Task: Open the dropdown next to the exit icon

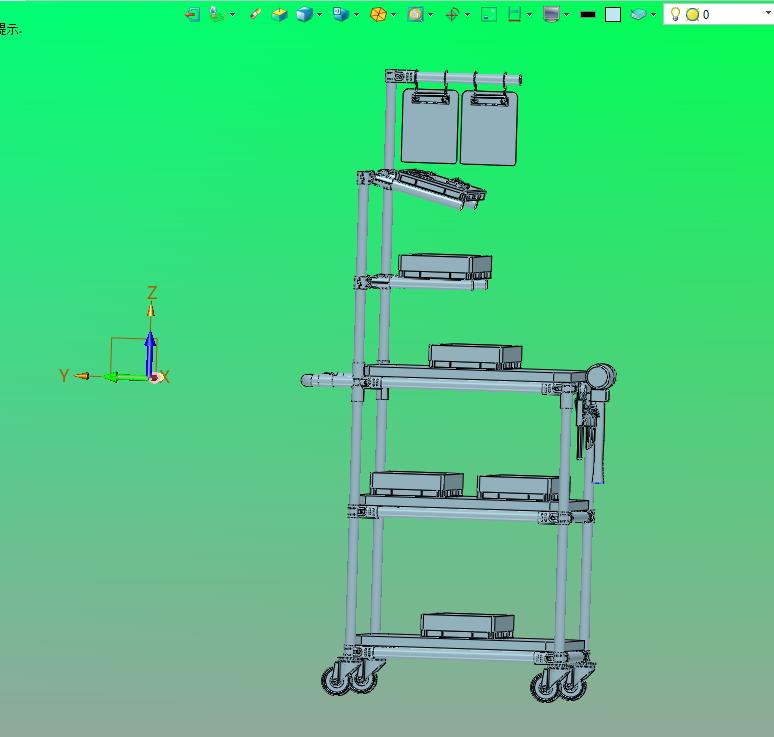Action: pyautogui.click(x=232, y=15)
